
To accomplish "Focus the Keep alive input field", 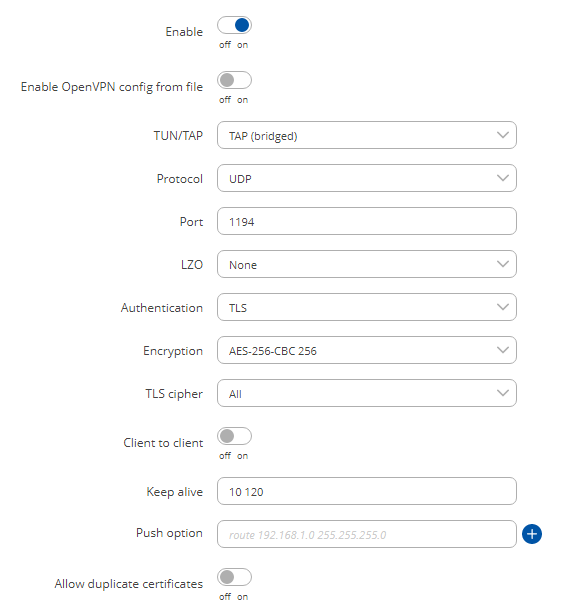I will (x=367, y=491).
